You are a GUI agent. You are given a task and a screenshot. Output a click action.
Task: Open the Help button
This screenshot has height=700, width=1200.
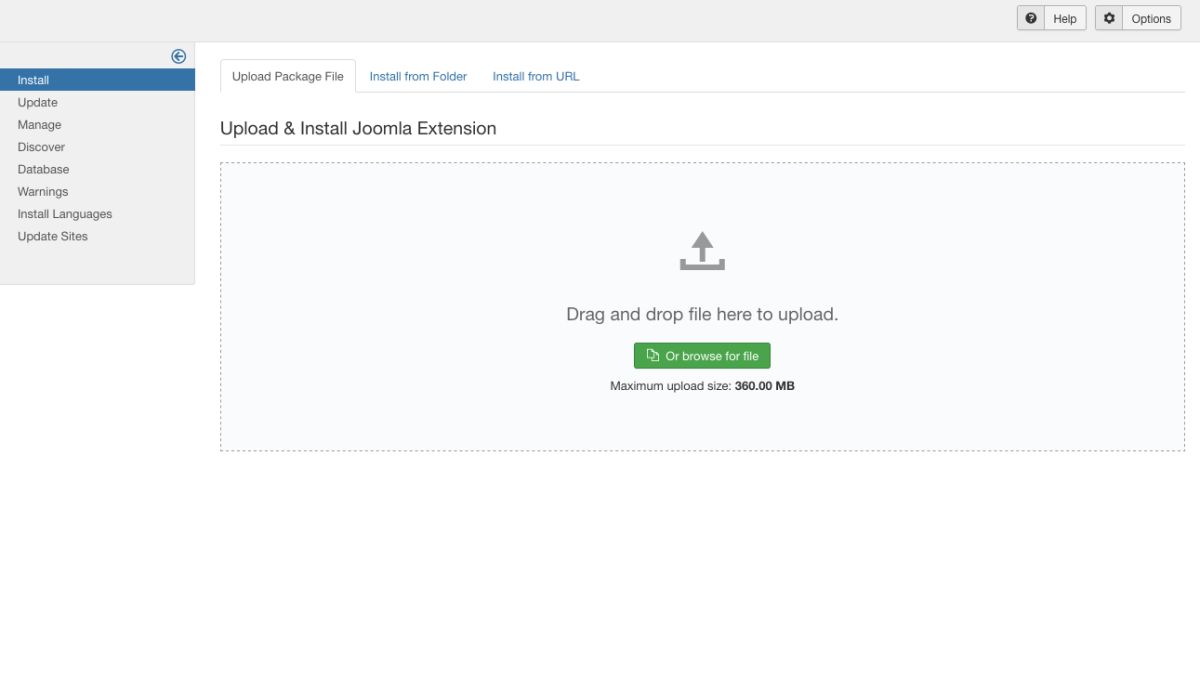coord(1051,18)
